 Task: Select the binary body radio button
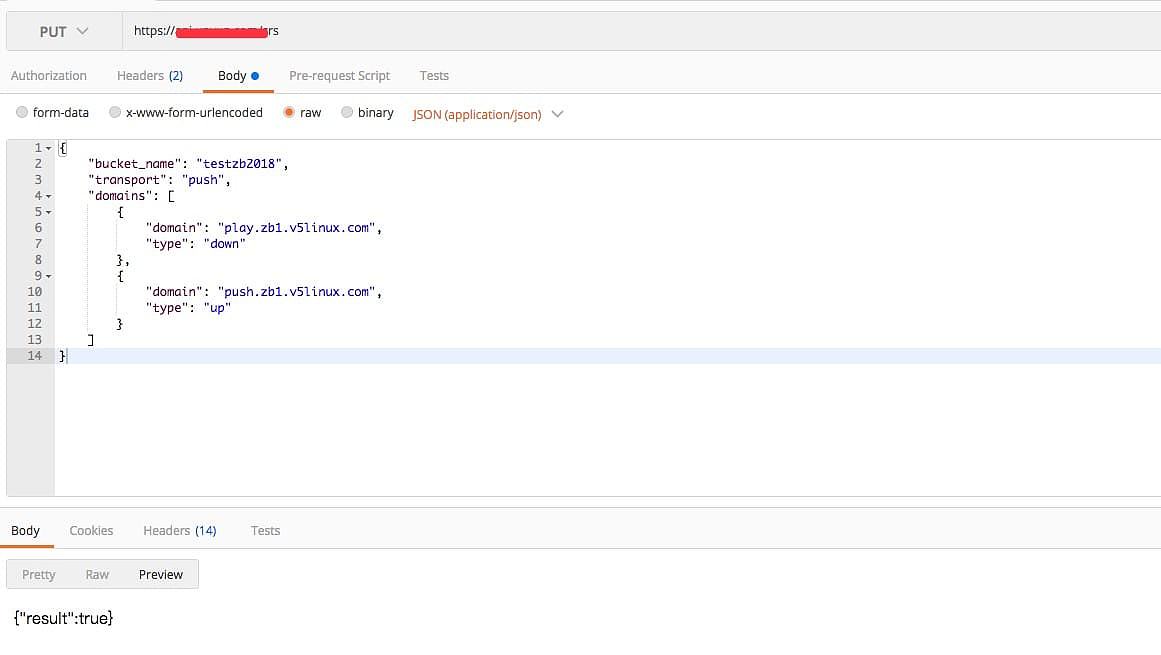point(347,113)
